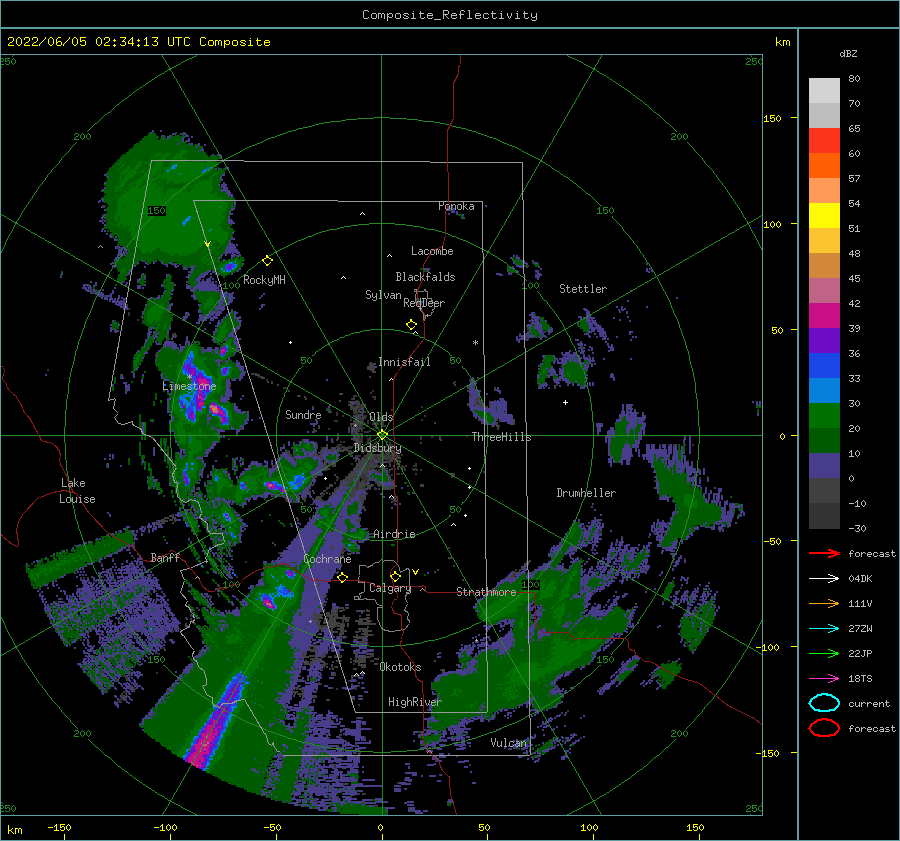This screenshot has width=900, height=841.
Task: Click the HighRiver city label
Action: coord(414,702)
